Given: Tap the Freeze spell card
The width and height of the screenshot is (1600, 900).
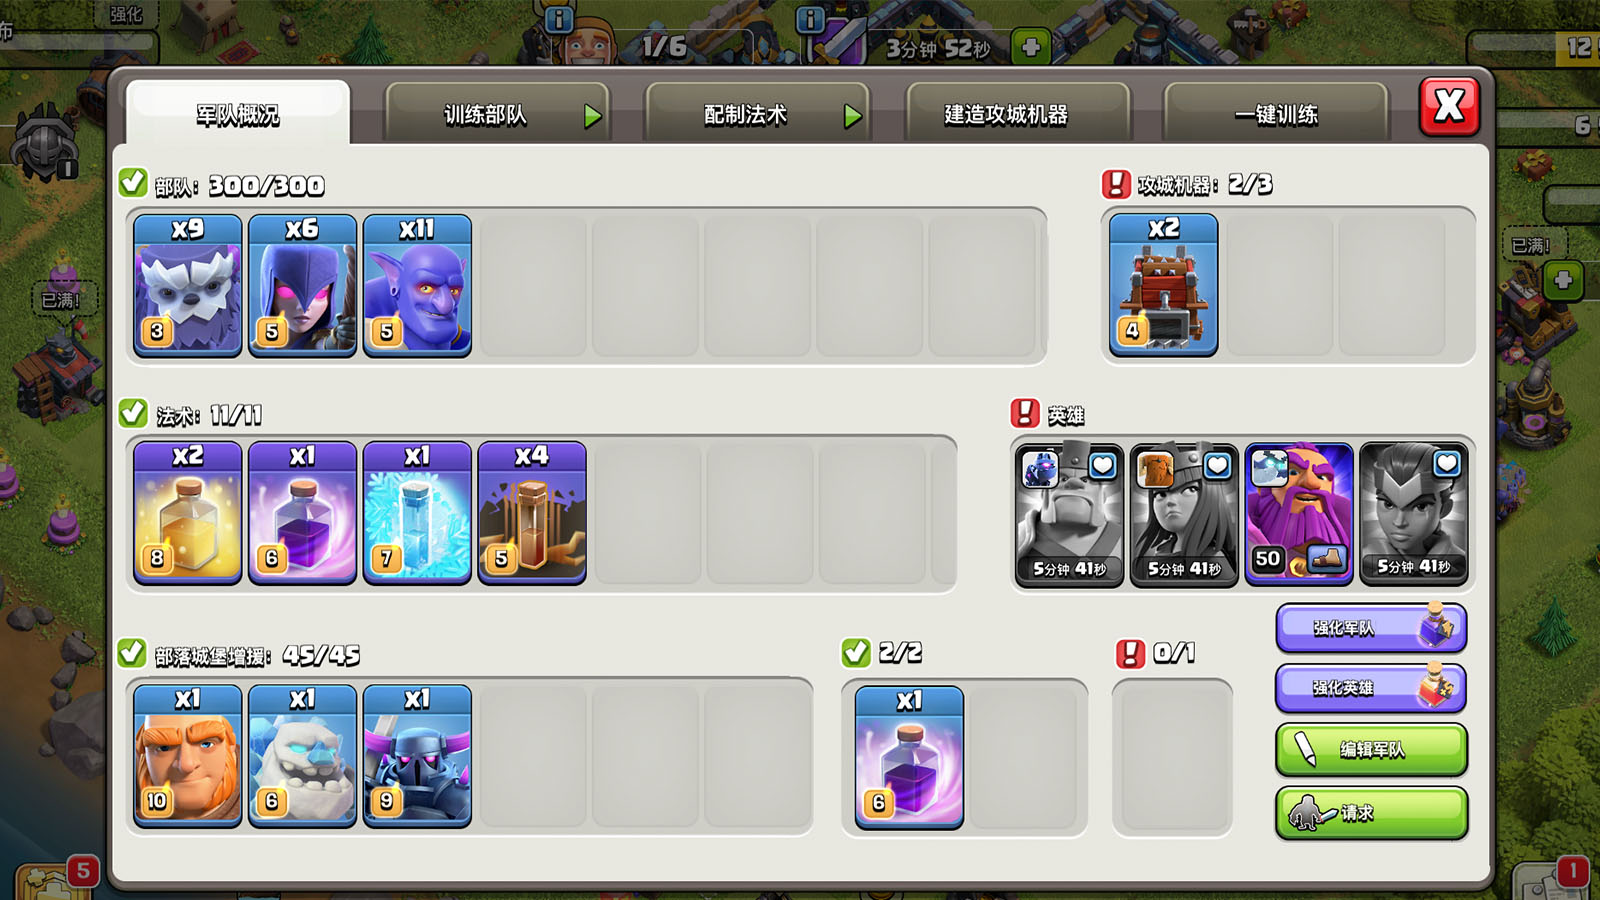Looking at the screenshot, I should [x=418, y=513].
